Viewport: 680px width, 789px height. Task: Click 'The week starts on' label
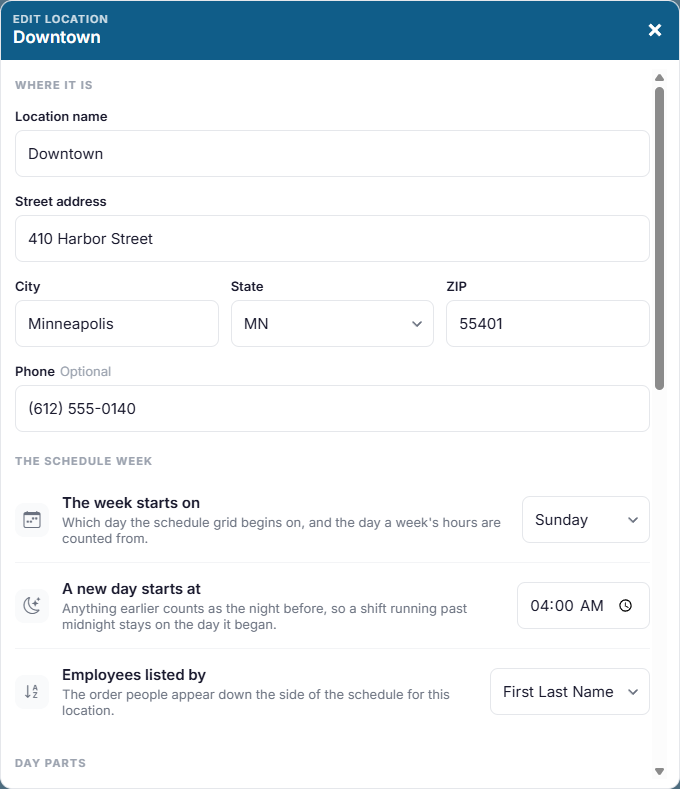pyautogui.click(x=131, y=503)
